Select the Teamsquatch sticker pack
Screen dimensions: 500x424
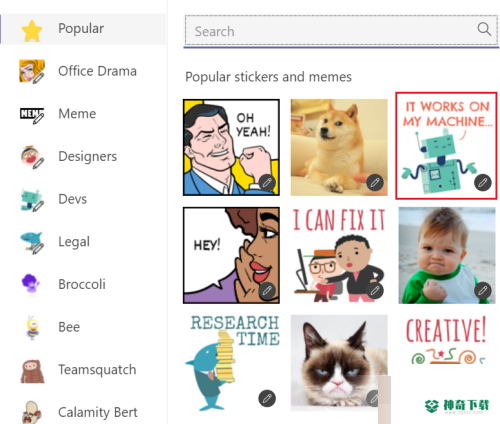(83, 370)
